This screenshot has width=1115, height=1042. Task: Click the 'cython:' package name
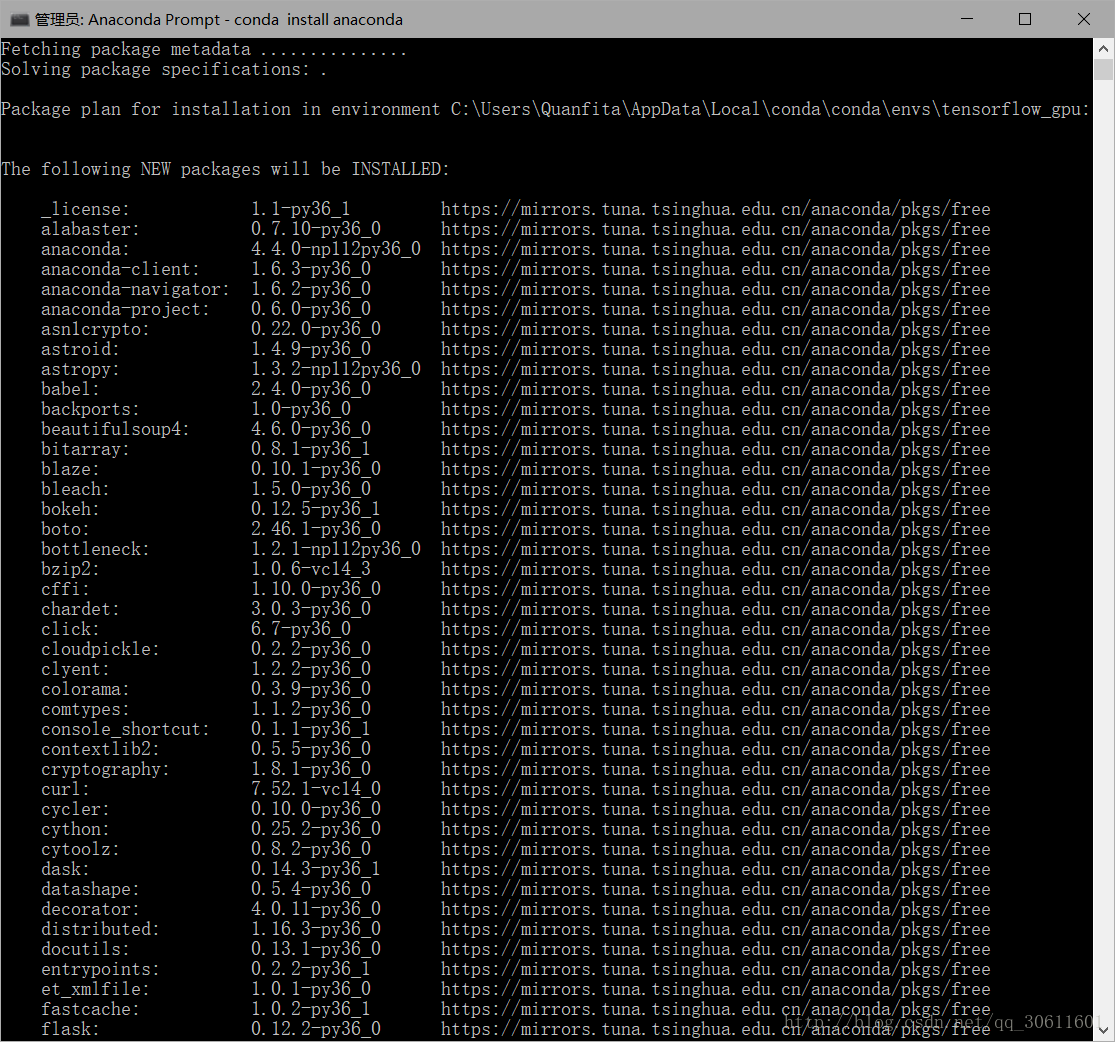75,829
